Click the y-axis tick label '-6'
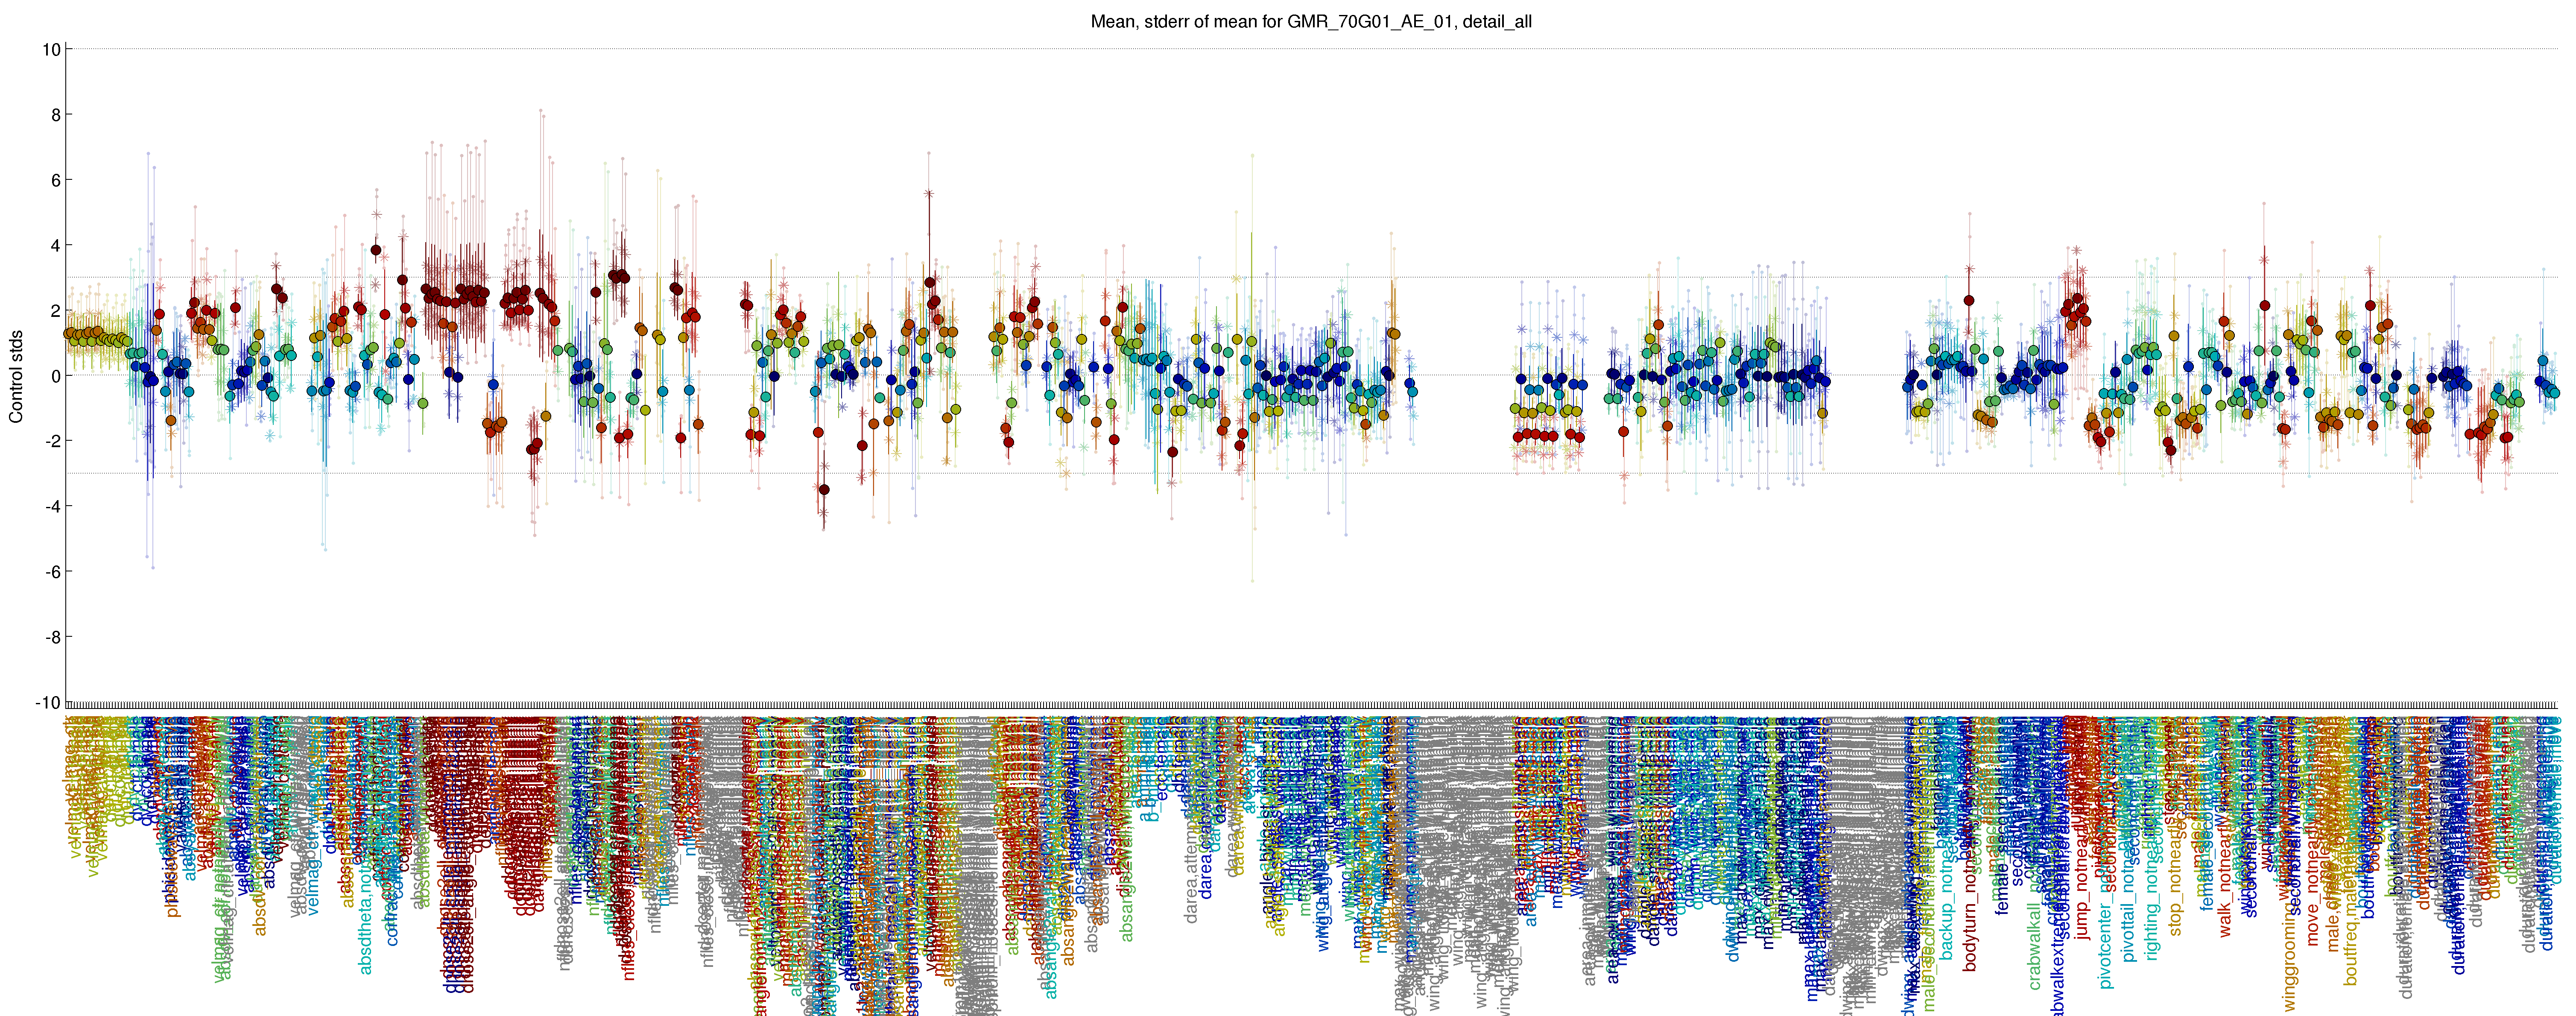The height and width of the screenshot is (1016, 2576). 52,572
